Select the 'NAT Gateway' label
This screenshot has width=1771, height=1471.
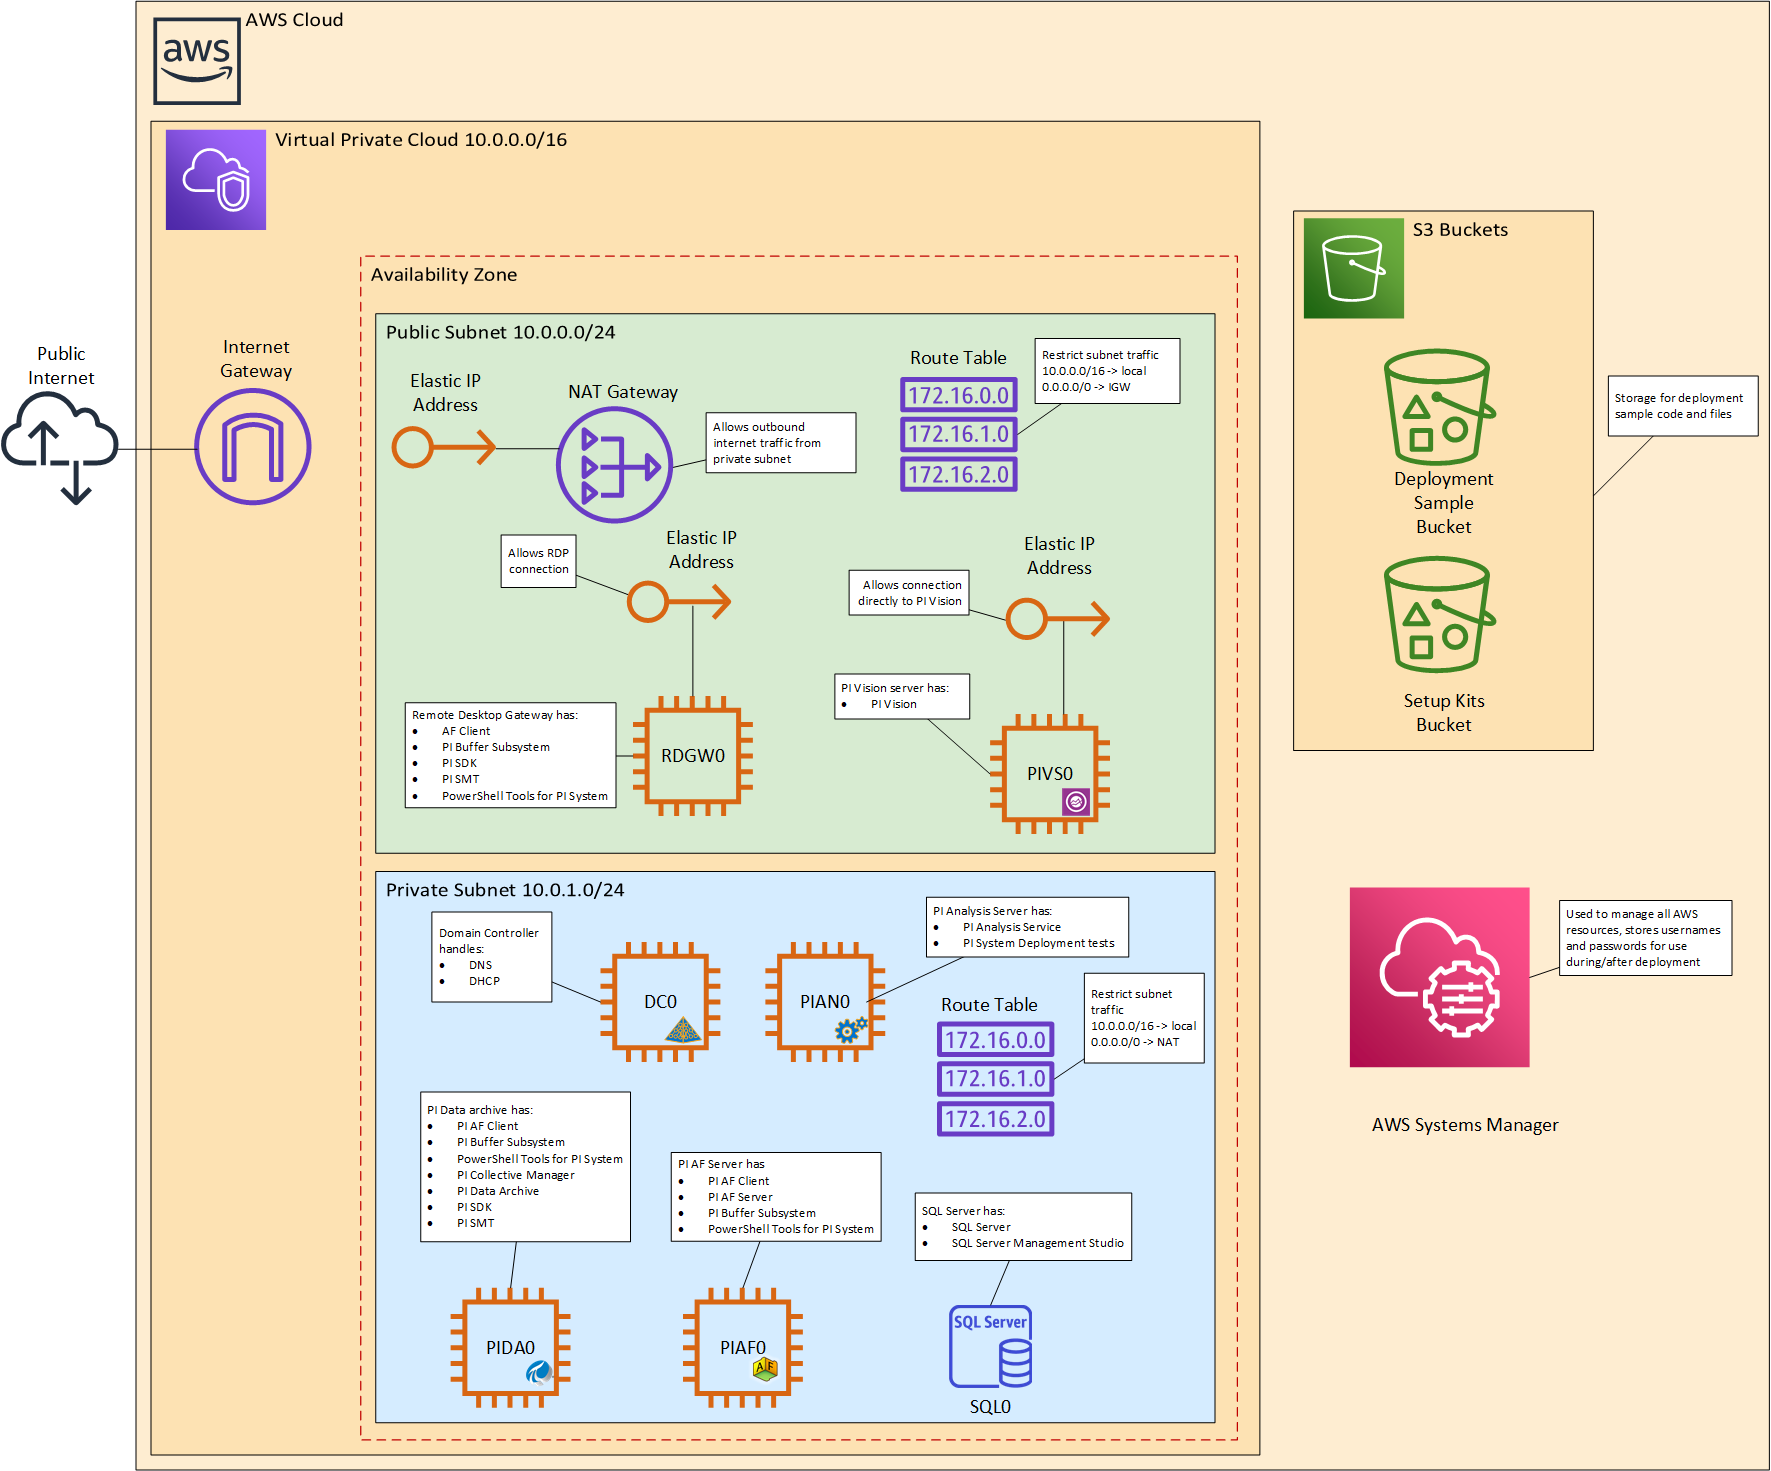pyautogui.click(x=623, y=392)
